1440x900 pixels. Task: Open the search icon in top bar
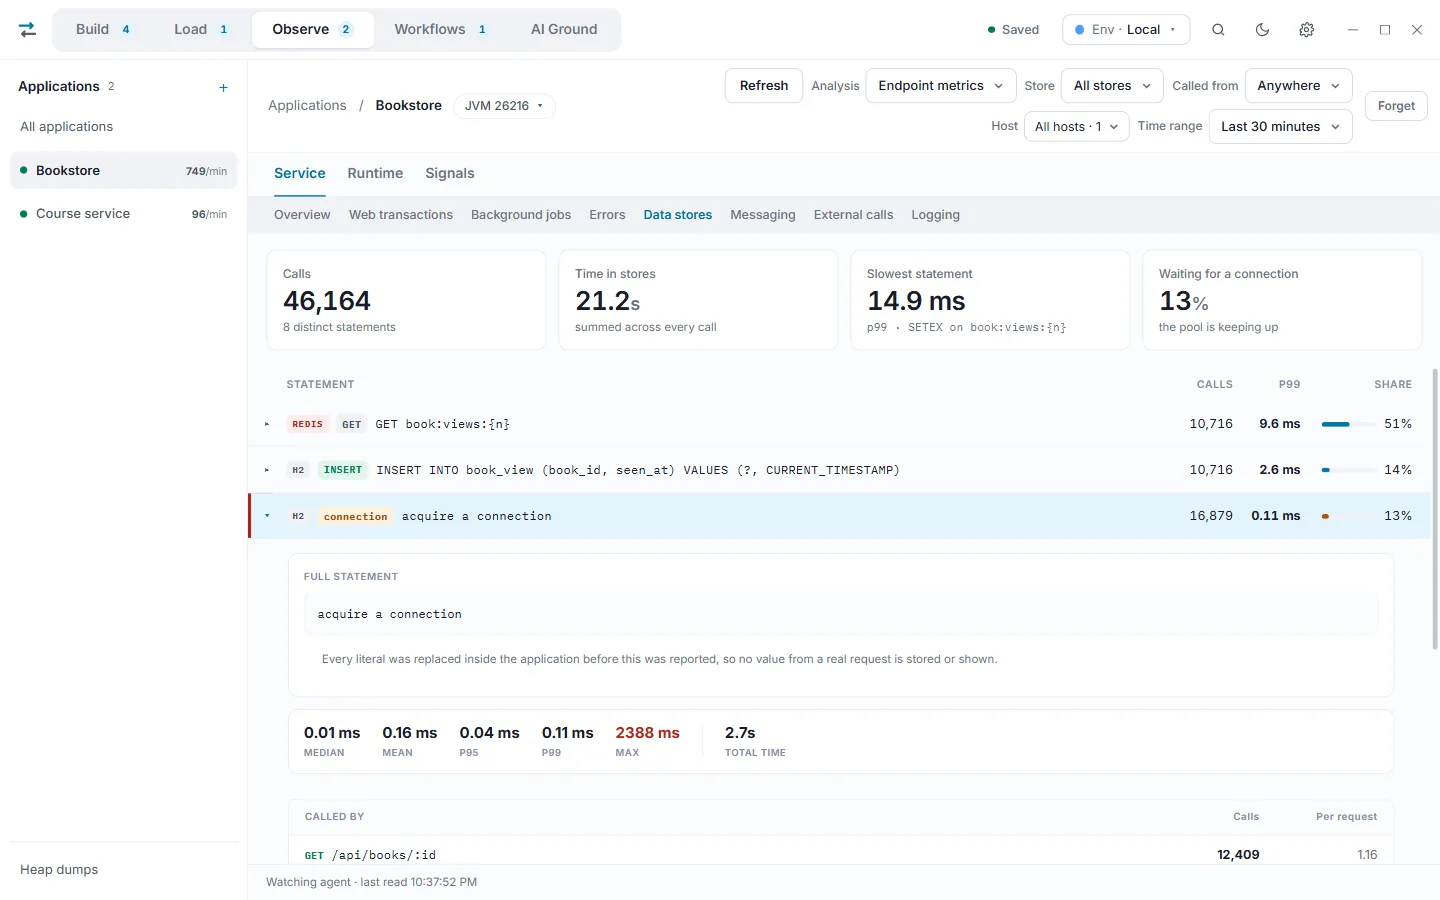tap(1218, 30)
